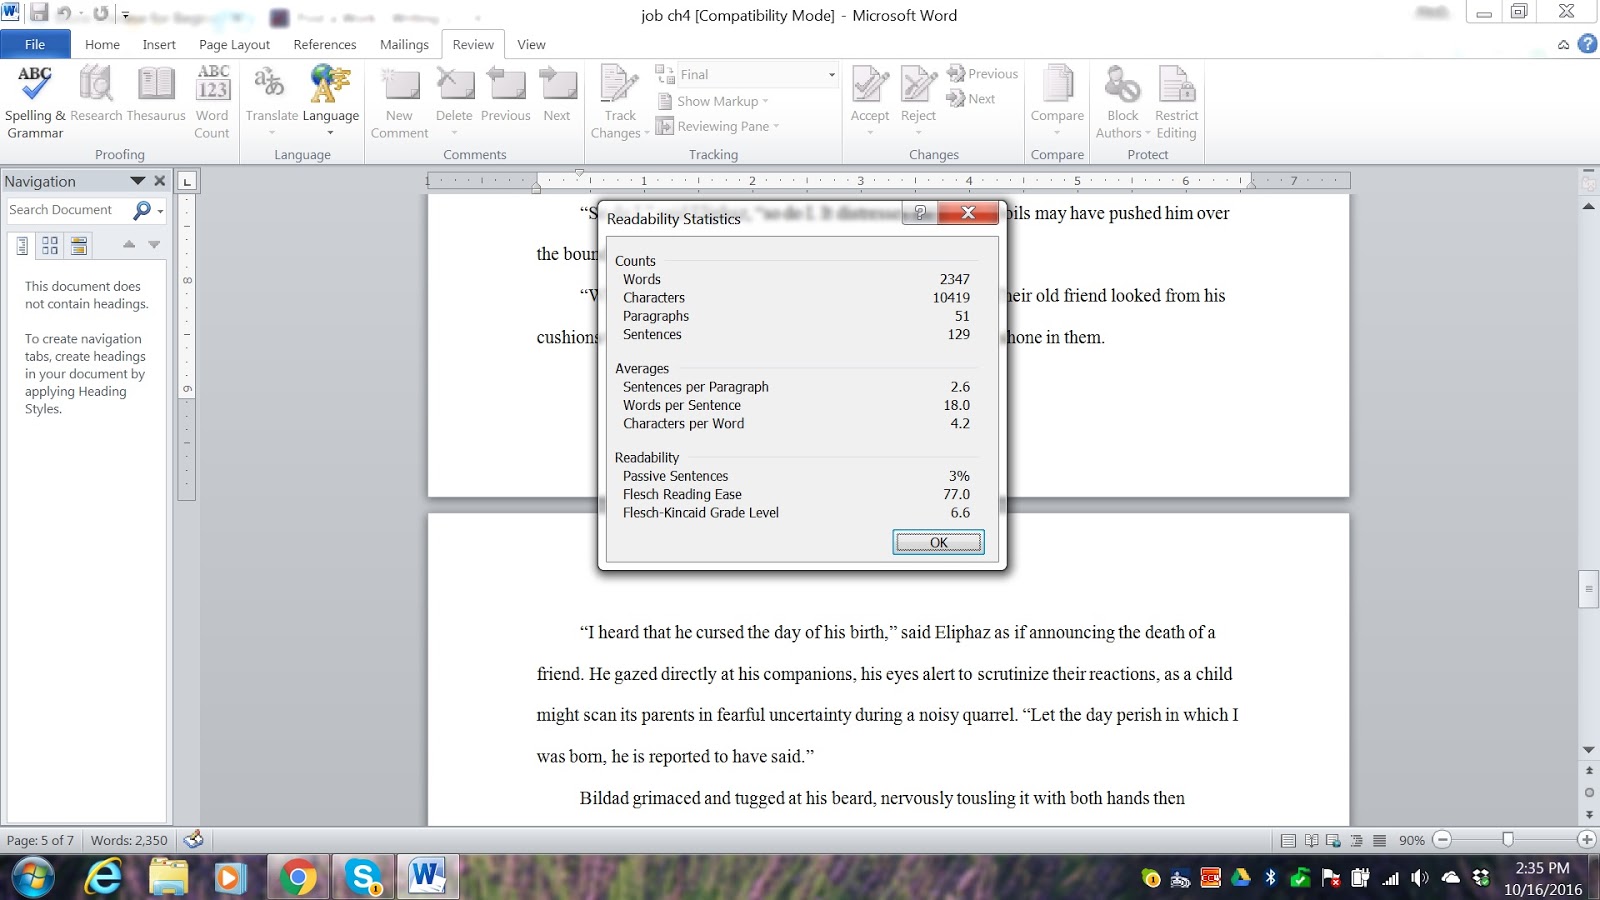Jump to Next change in Changes group
Screen dimensions: 1600x900
[x=971, y=99]
